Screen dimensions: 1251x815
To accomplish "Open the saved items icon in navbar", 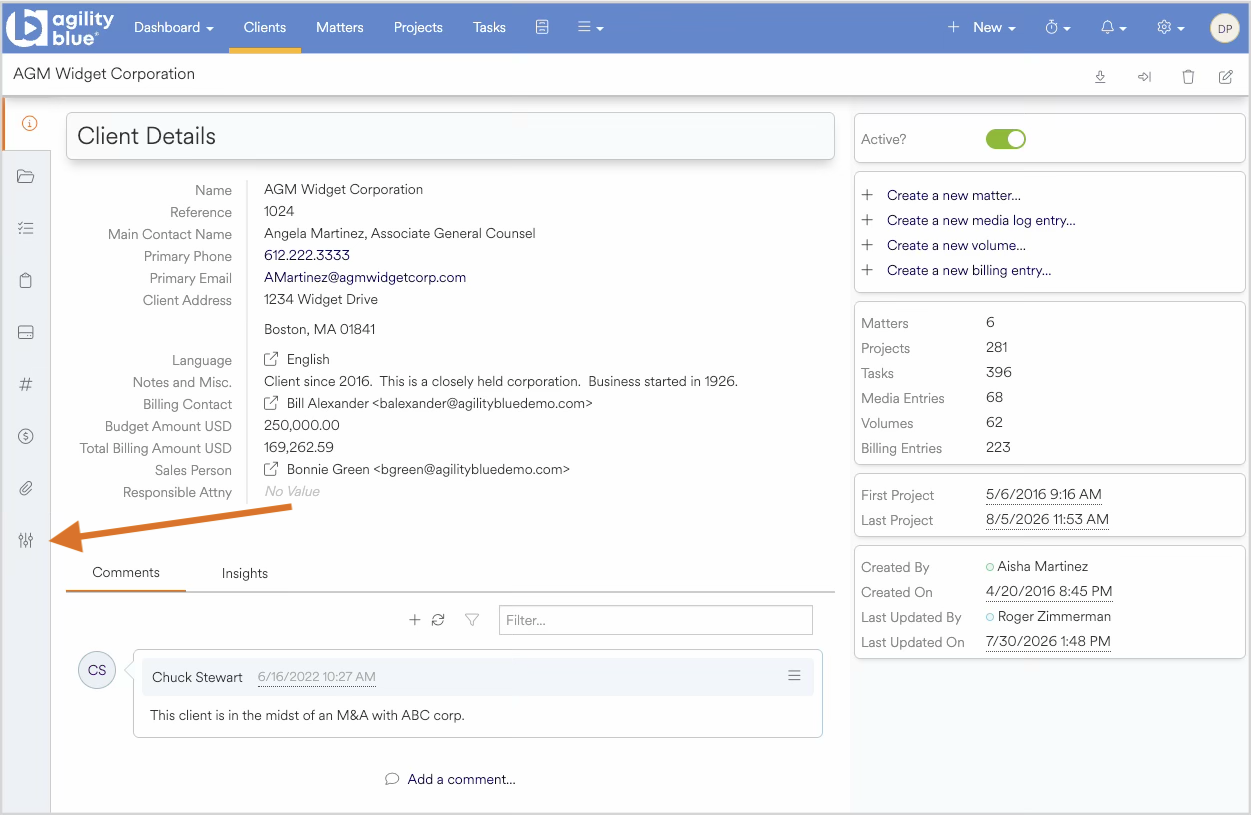I will 542,27.
